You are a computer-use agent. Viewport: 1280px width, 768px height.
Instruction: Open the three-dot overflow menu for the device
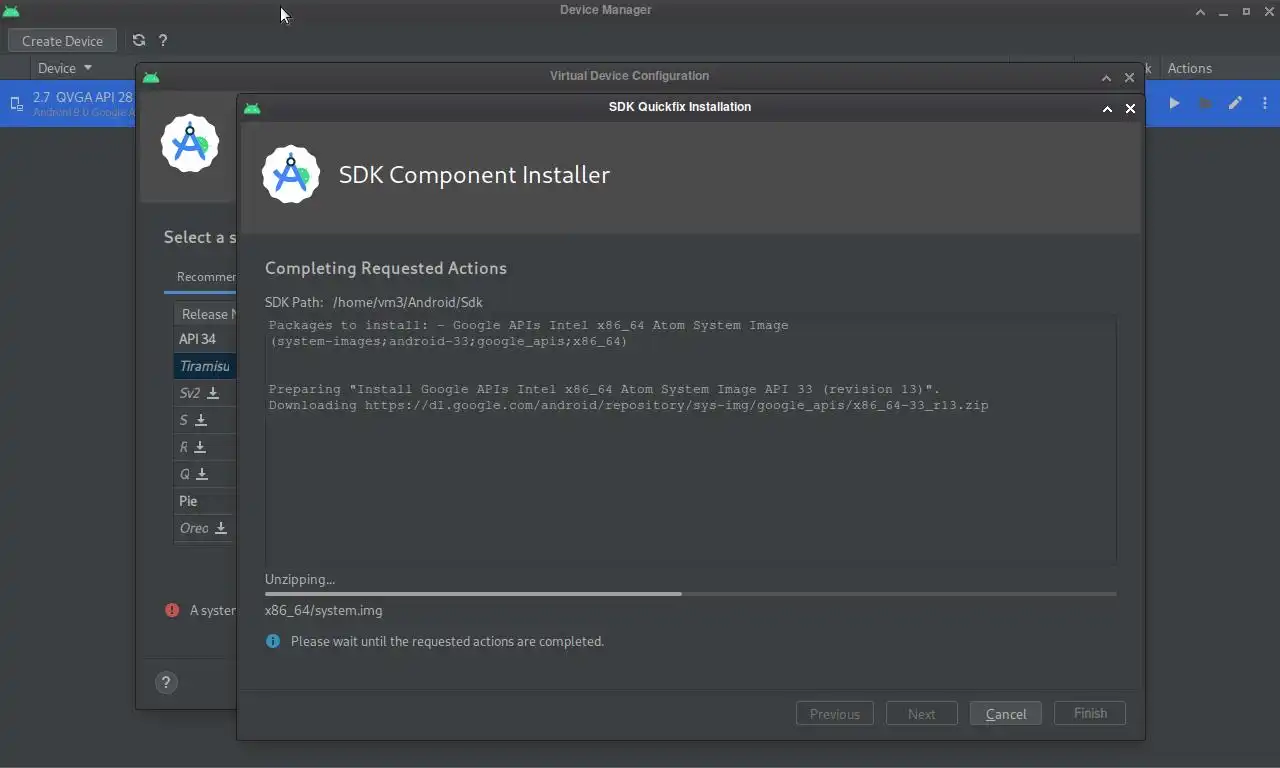[1265, 103]
